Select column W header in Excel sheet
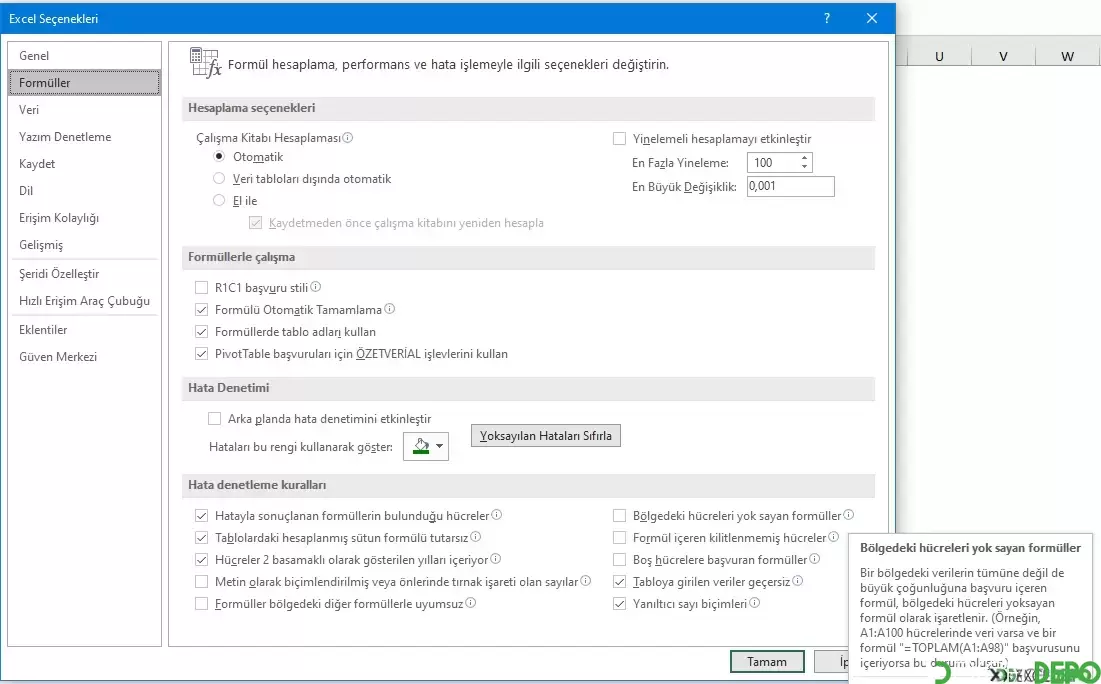The height and width of the screenshot is (684, 1101). [1067, 56]
